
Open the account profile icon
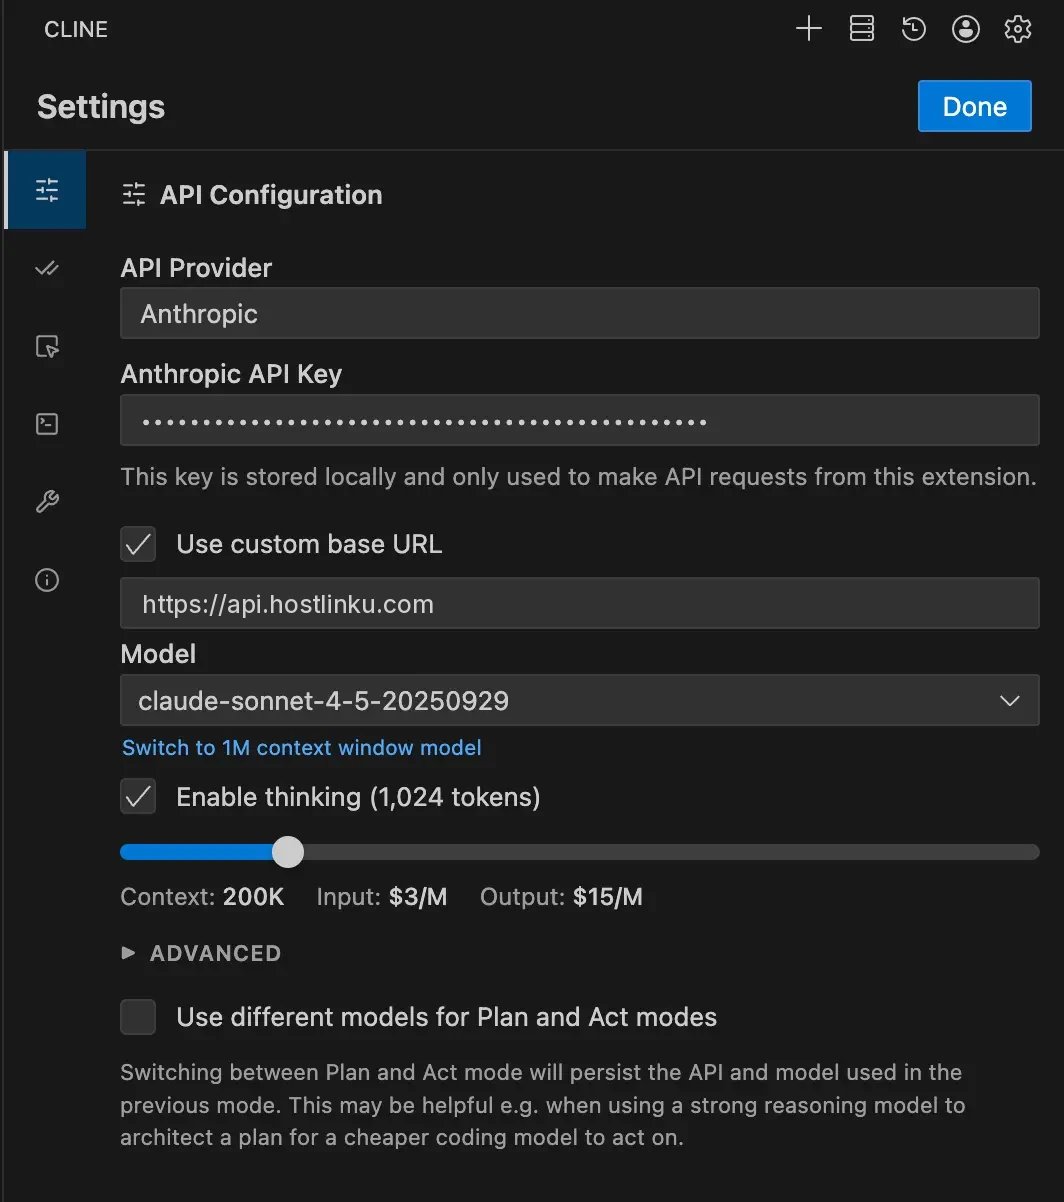pos(965,30)
